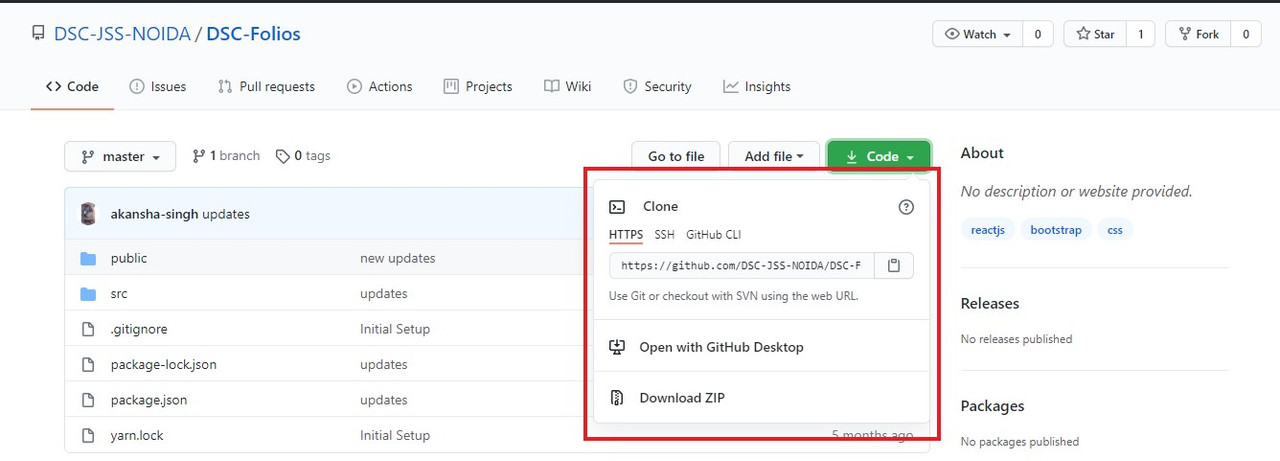Click the package-lock.json file icon
Viewport: 1280px width, 461px height.
point(88,365)
